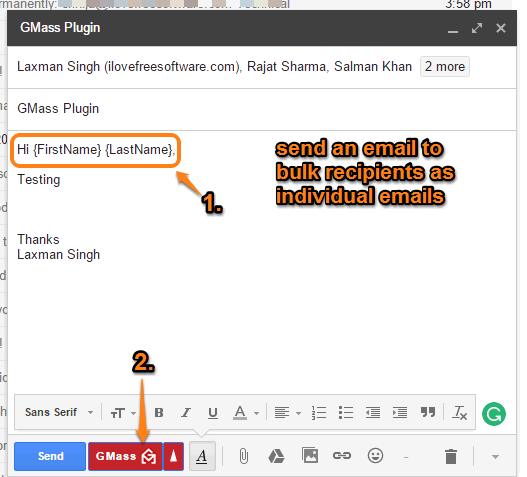This screenshot has width=527, height=477.
Task: Toggle the formatting options underlined A button
Action: coord(202,456)
